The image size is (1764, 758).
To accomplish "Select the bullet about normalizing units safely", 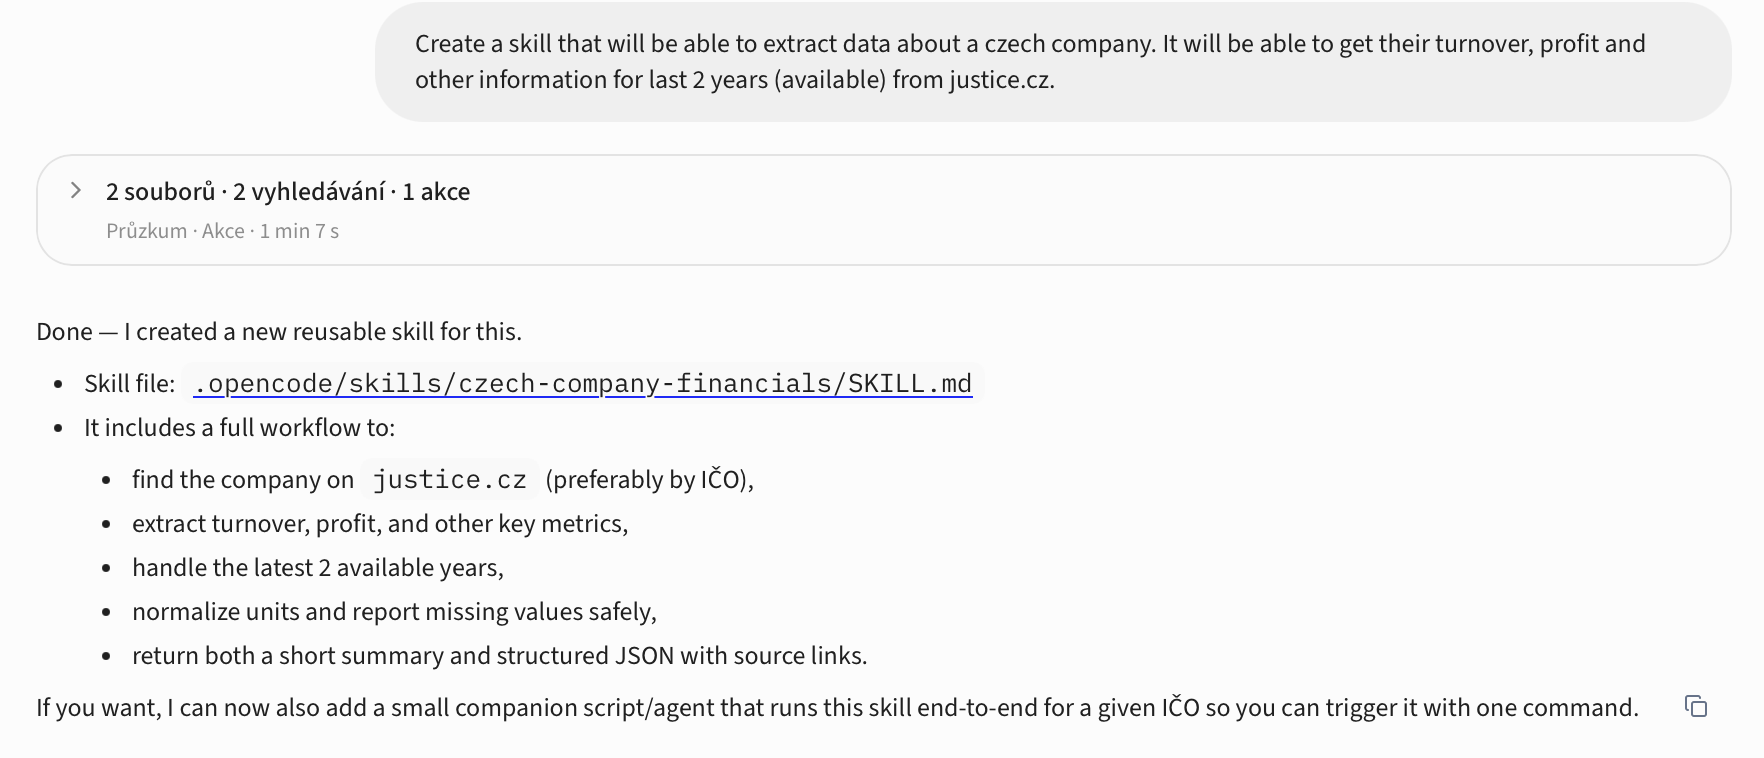I will (x=394, y=610).
